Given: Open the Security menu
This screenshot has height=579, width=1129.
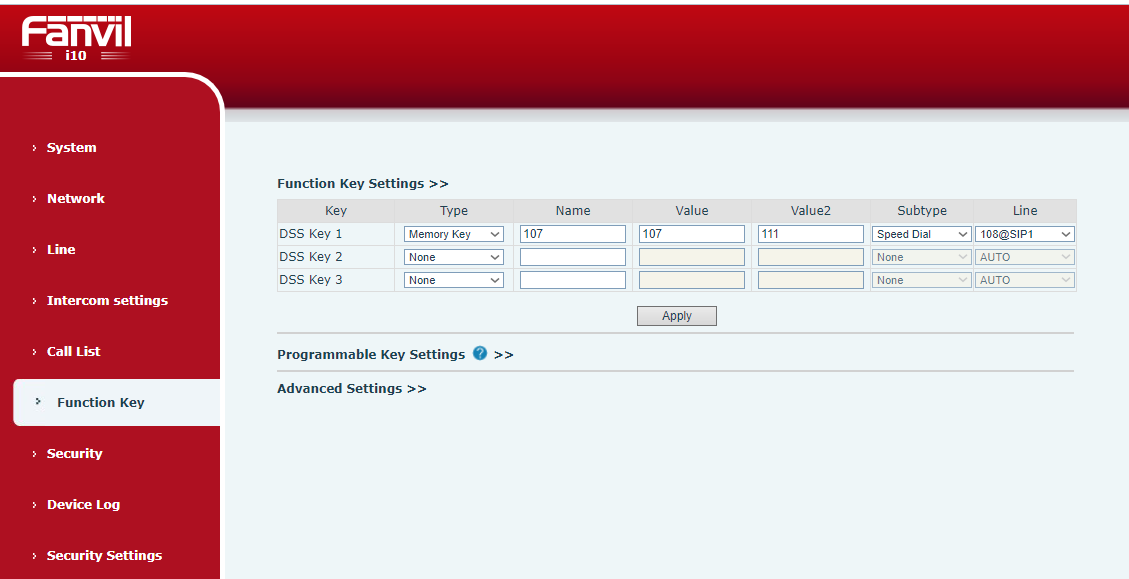Looking at the screenshot, I should pos(74,454).
